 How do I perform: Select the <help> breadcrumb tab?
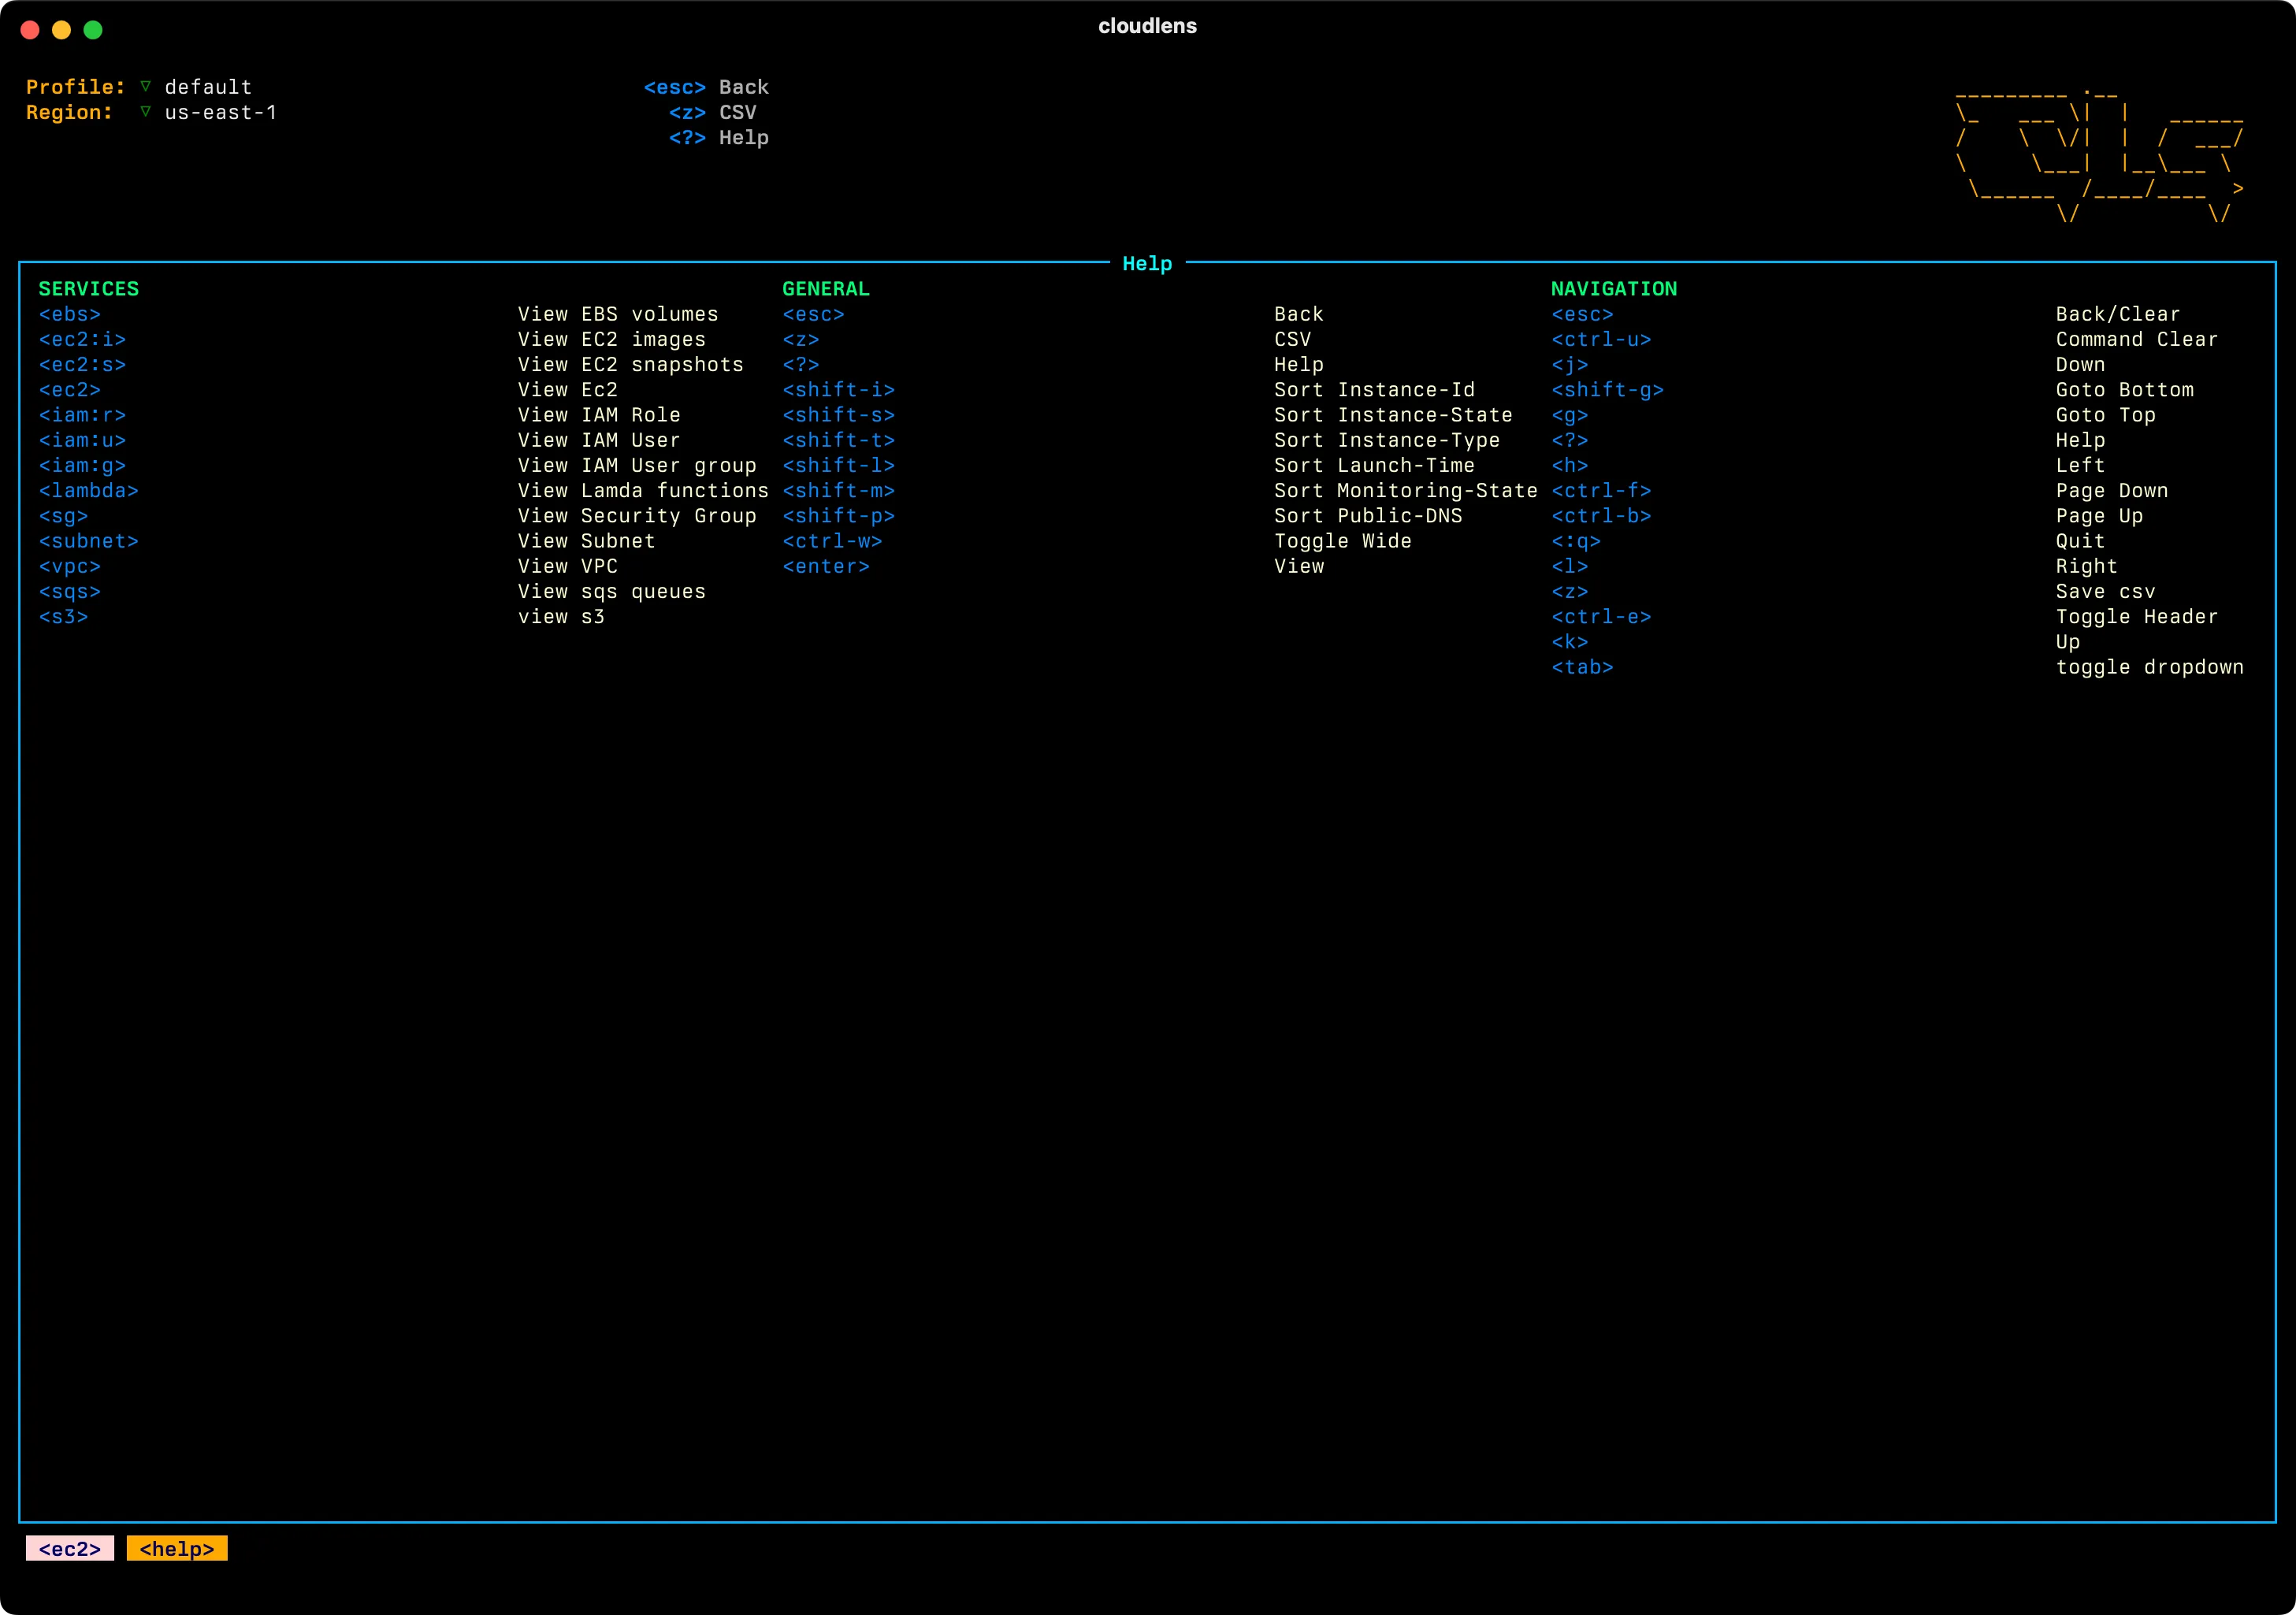177,1549
